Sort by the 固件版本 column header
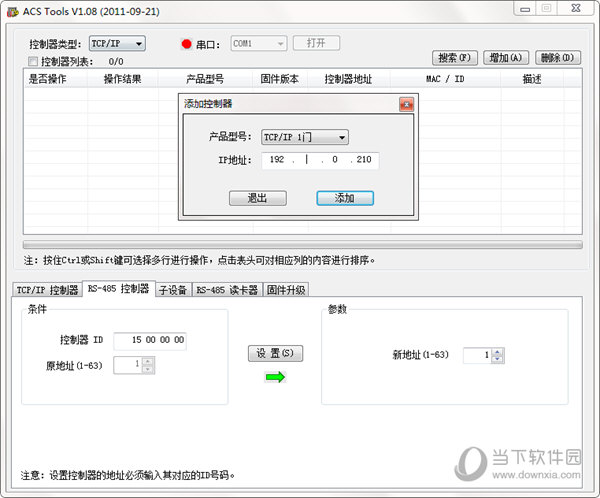 [280, 79]
